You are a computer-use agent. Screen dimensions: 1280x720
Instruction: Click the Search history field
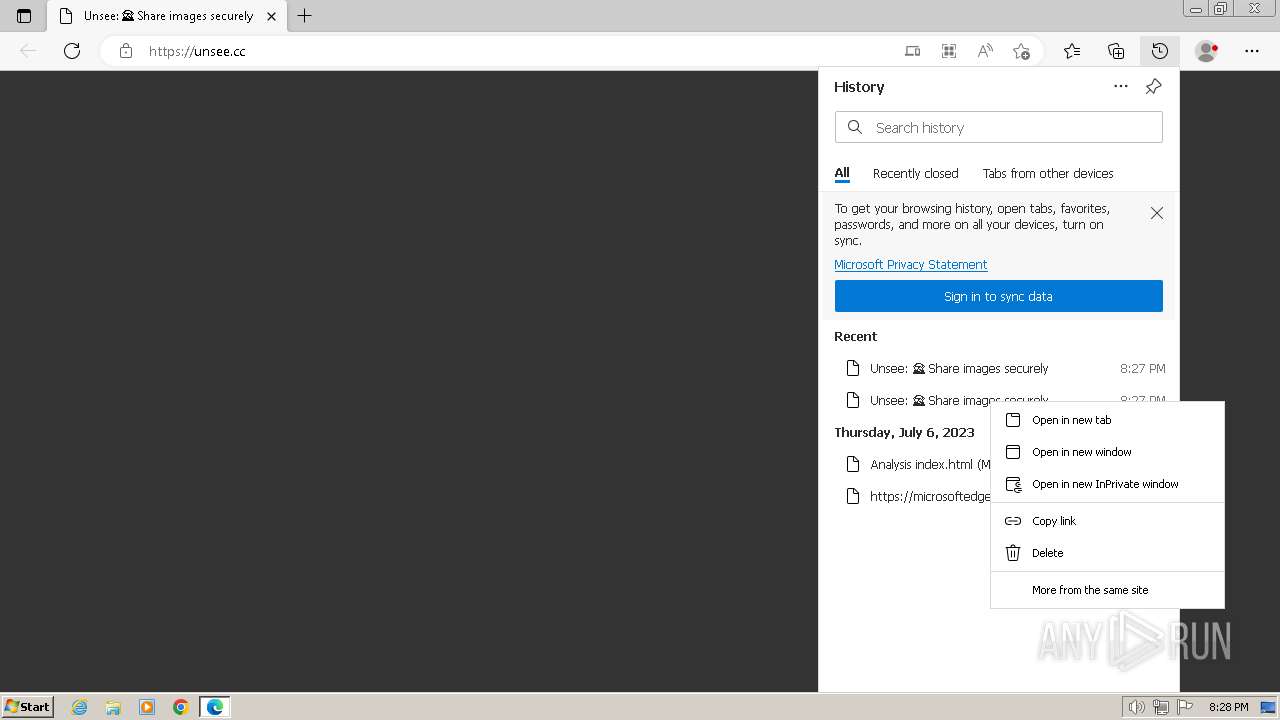pyautogui.click(x=998, y=127)
